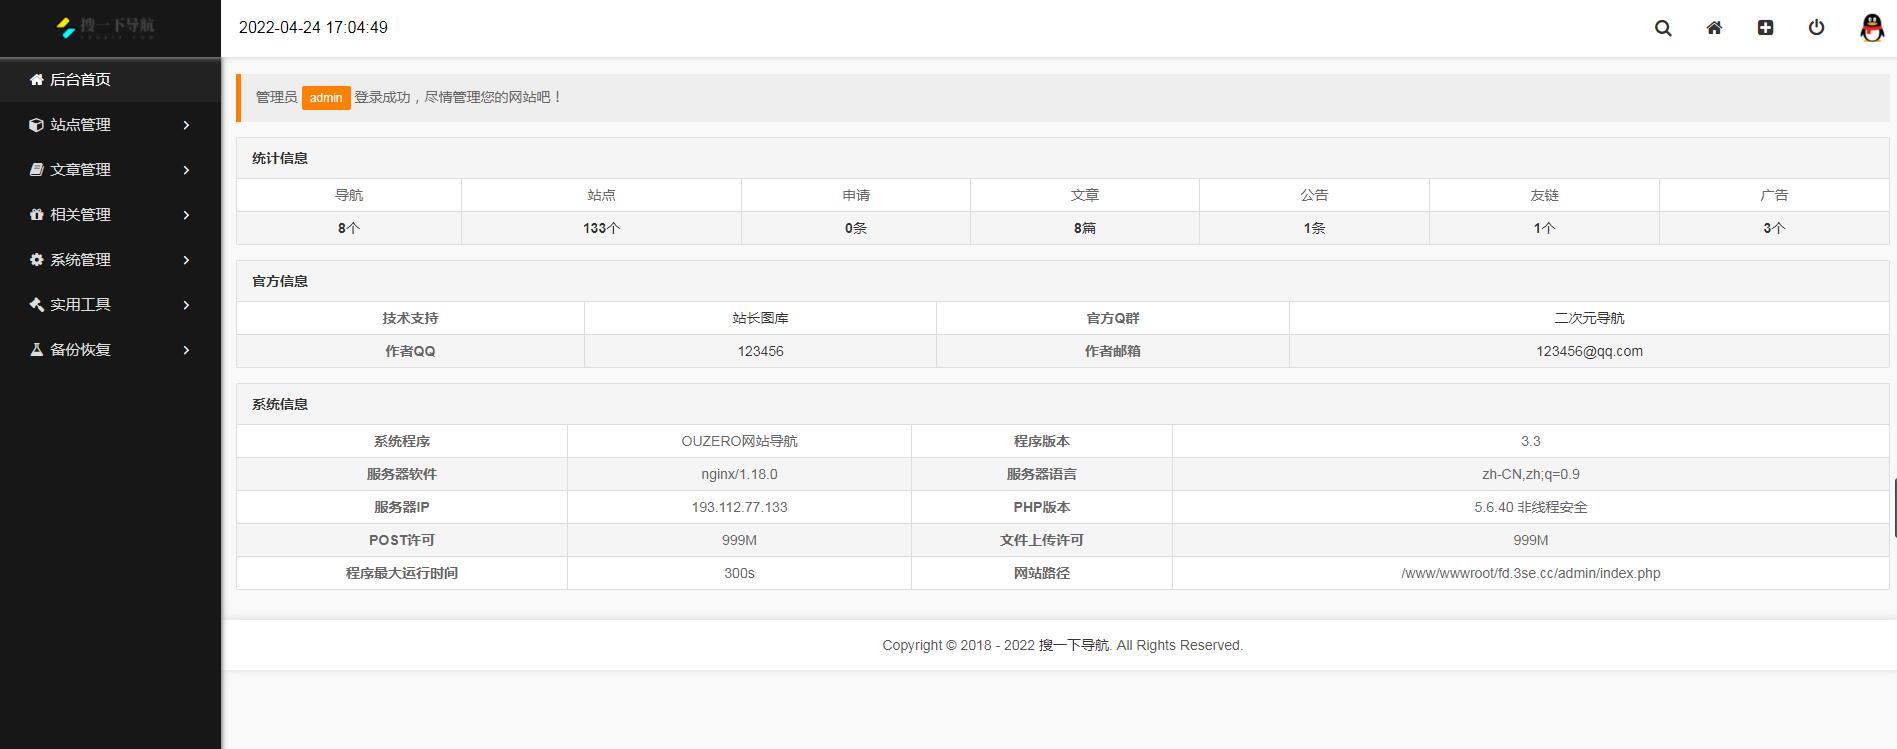
Task: Open the 备份恢复 sidebar menu
Action: coord(80,350)
